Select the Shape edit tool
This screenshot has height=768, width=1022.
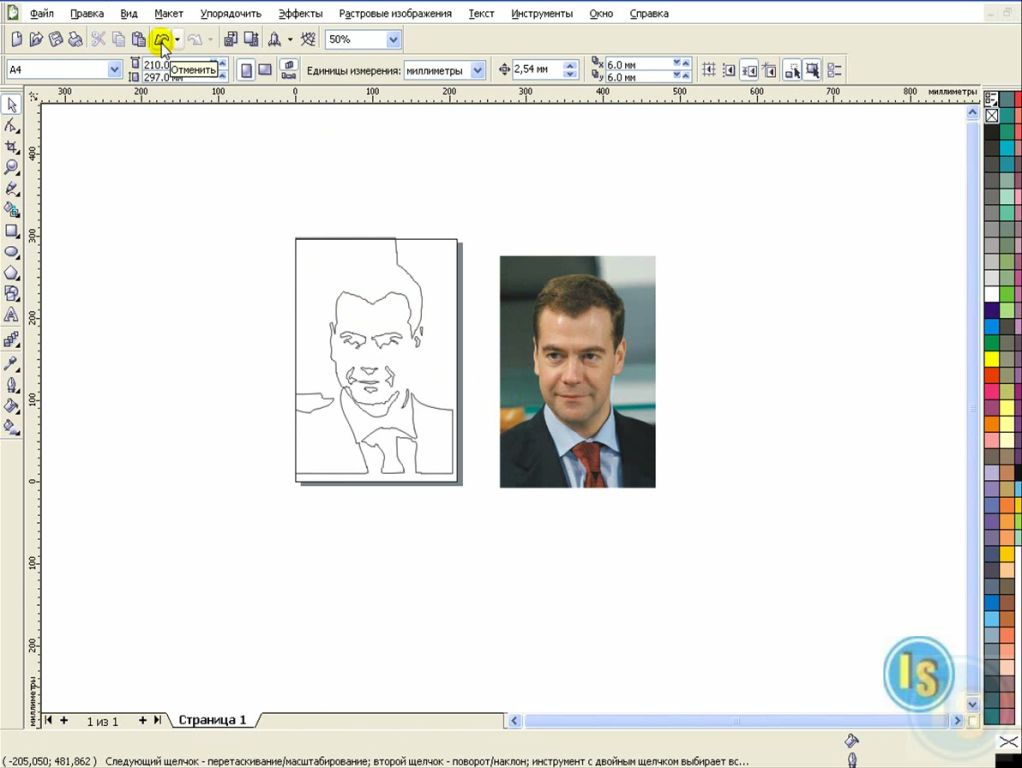tap(12, 126)
